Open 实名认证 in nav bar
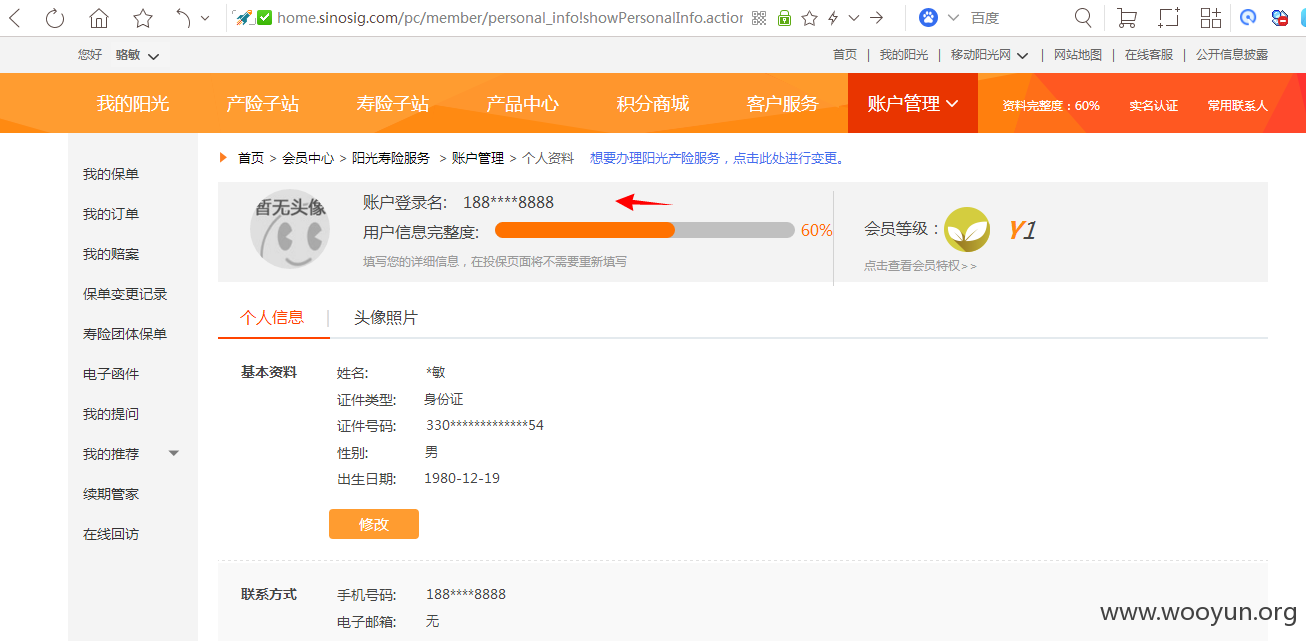Image resolution: width=1306 pixels, height=641 pixels. [1154, 105]
